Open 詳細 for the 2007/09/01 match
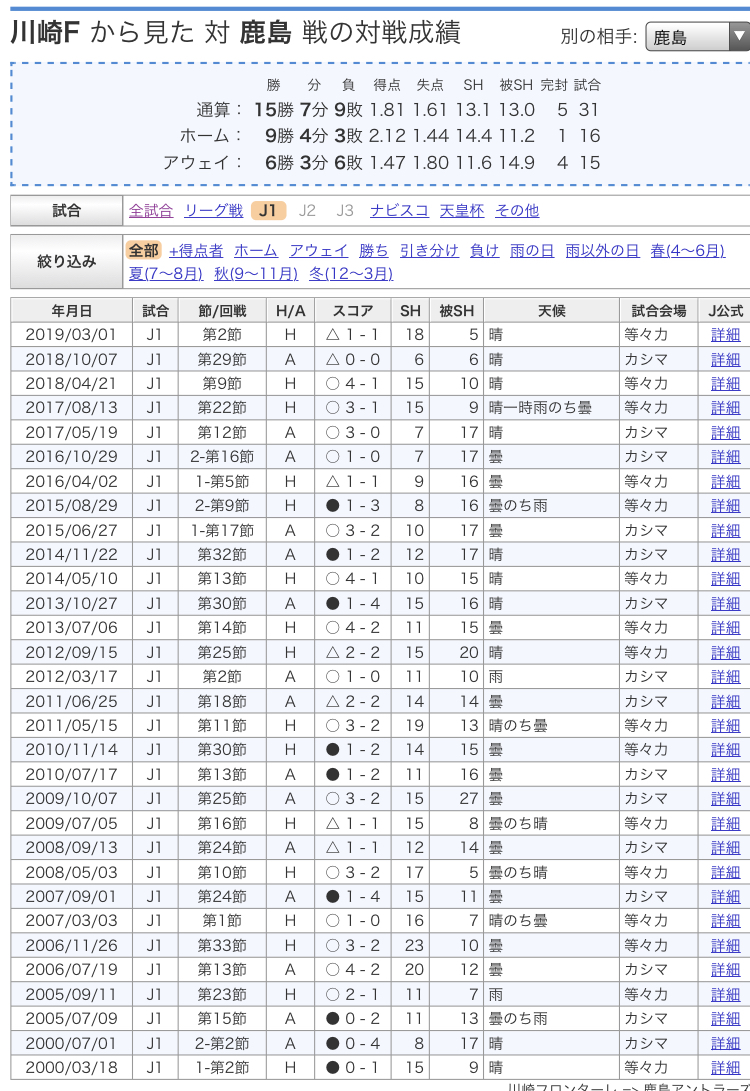 point(725,897)
